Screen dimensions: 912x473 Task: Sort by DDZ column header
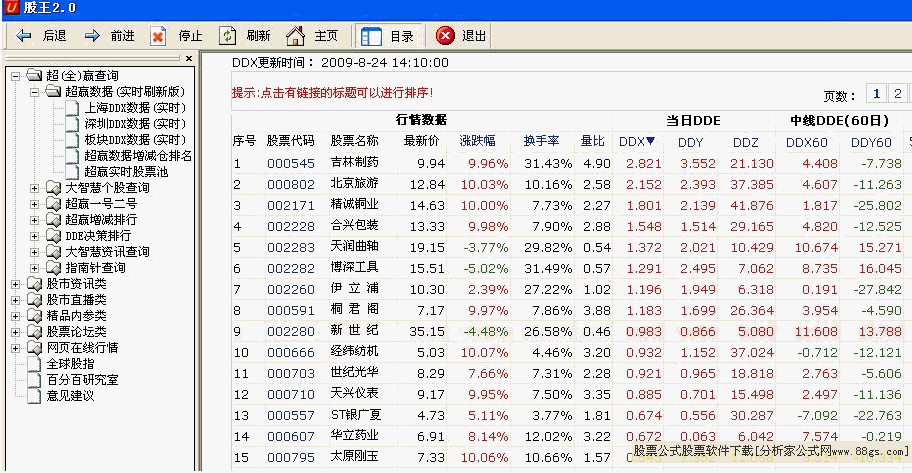(x=745, y=142)
